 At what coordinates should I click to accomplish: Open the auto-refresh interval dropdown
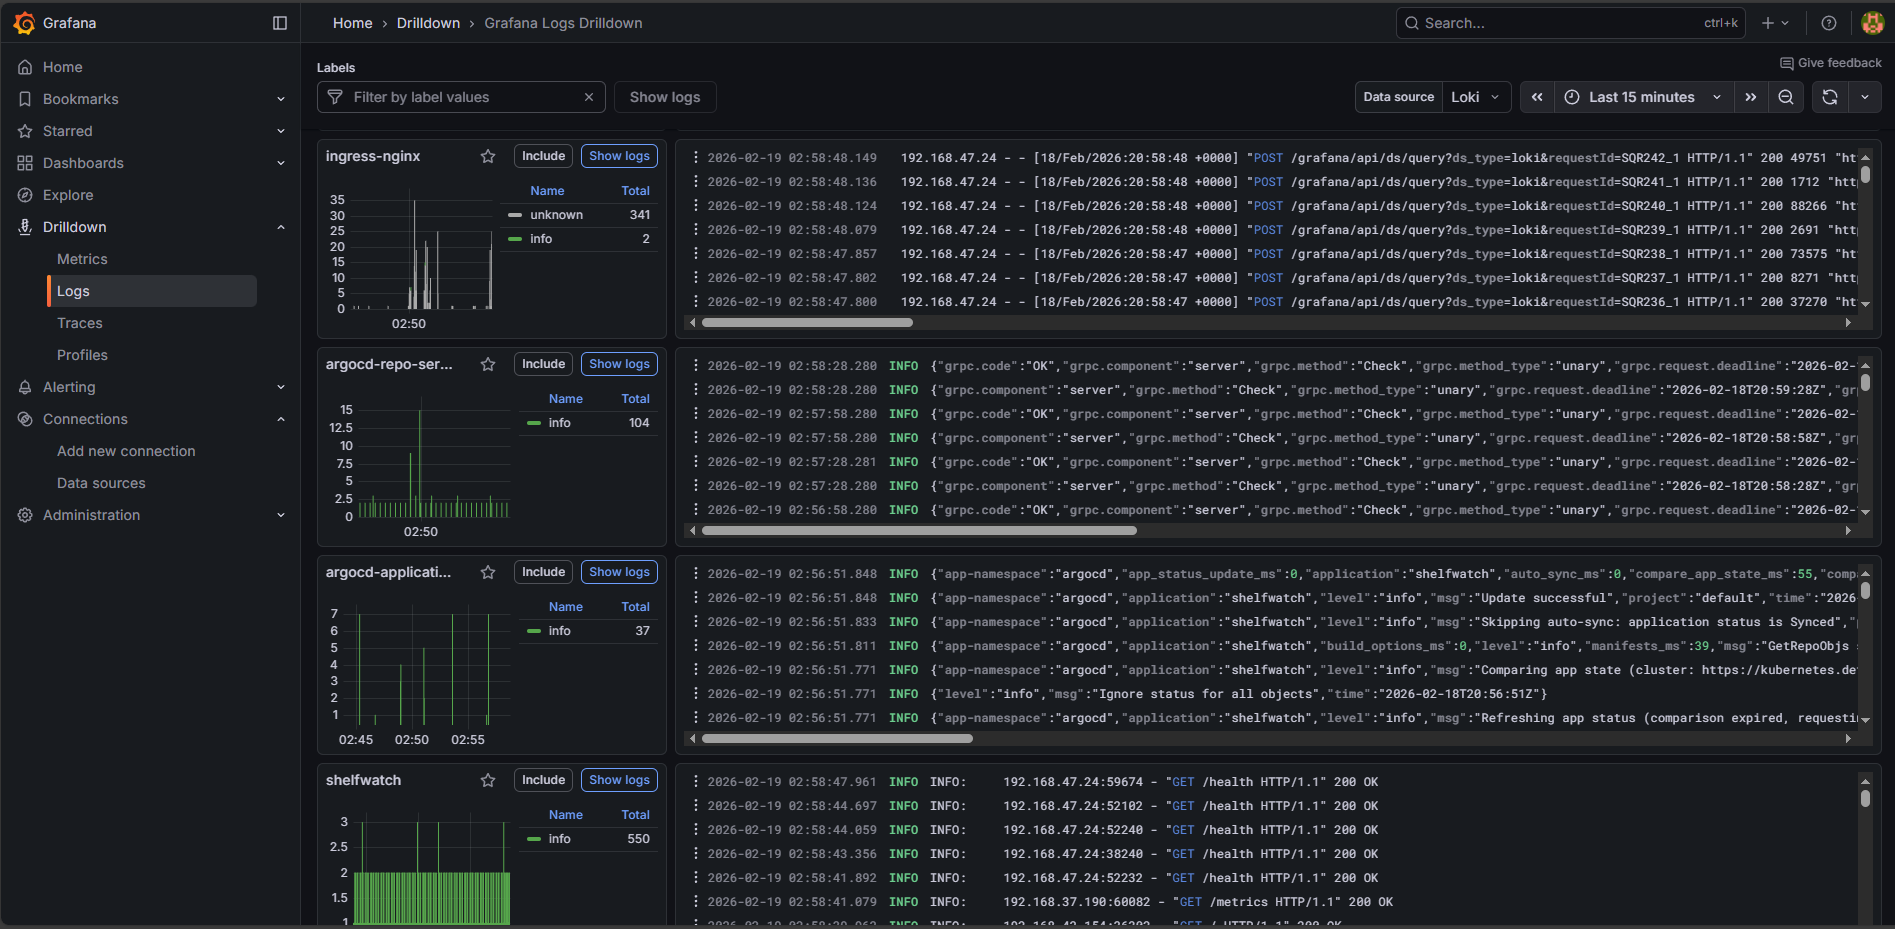(x=1865, y=97)
